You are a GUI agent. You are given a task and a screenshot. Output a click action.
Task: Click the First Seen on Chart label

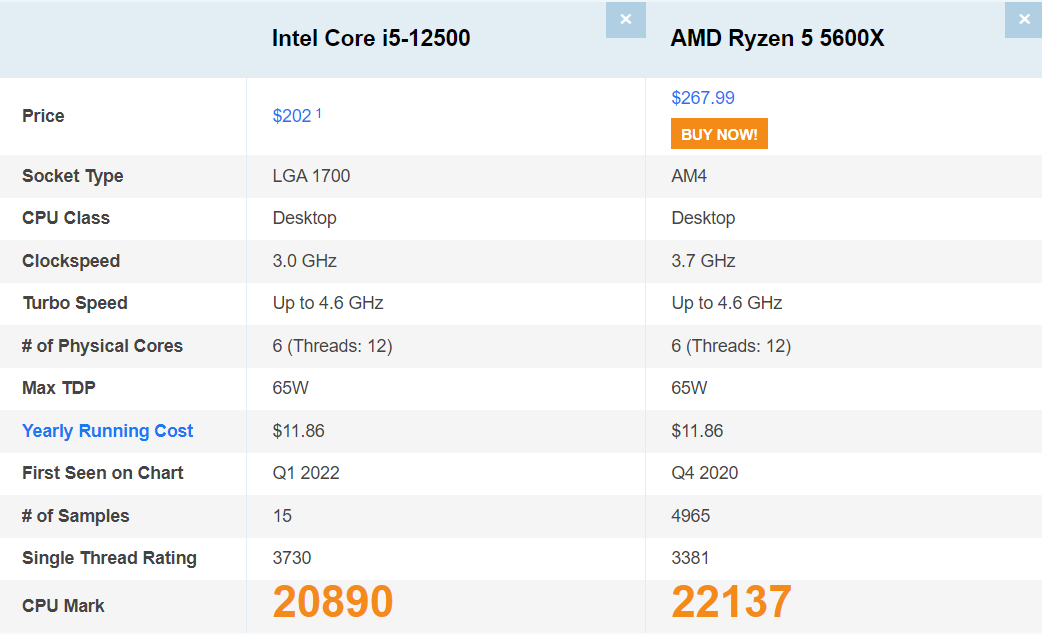point(102,473)
